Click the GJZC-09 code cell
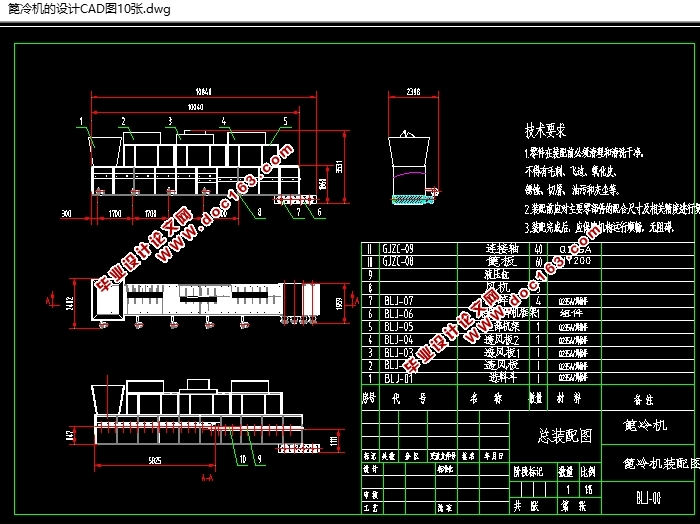 pos(398,249)
